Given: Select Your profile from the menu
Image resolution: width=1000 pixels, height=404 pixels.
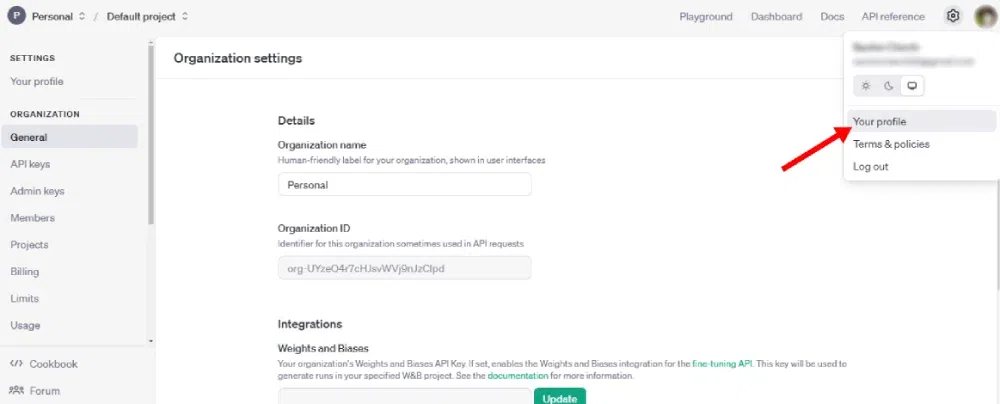Looking at the screenshot, I should tap(880, 121).
